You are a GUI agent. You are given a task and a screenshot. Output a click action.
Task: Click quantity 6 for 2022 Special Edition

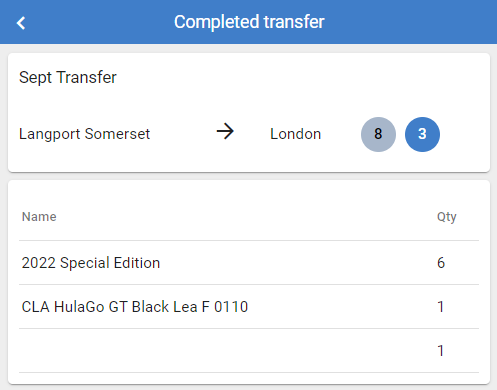tap(441, 263)
